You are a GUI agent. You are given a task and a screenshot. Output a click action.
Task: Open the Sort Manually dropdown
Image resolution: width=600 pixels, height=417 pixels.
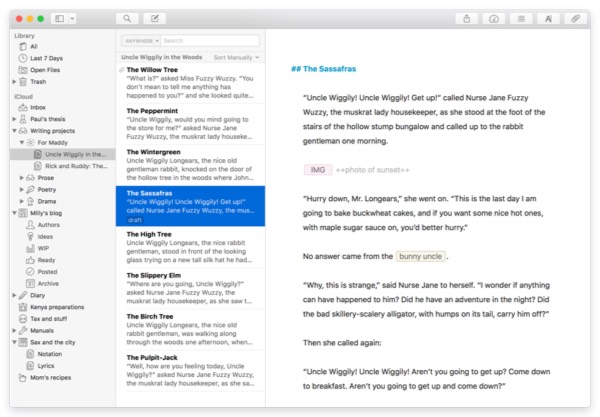click(x=236, y=57)
